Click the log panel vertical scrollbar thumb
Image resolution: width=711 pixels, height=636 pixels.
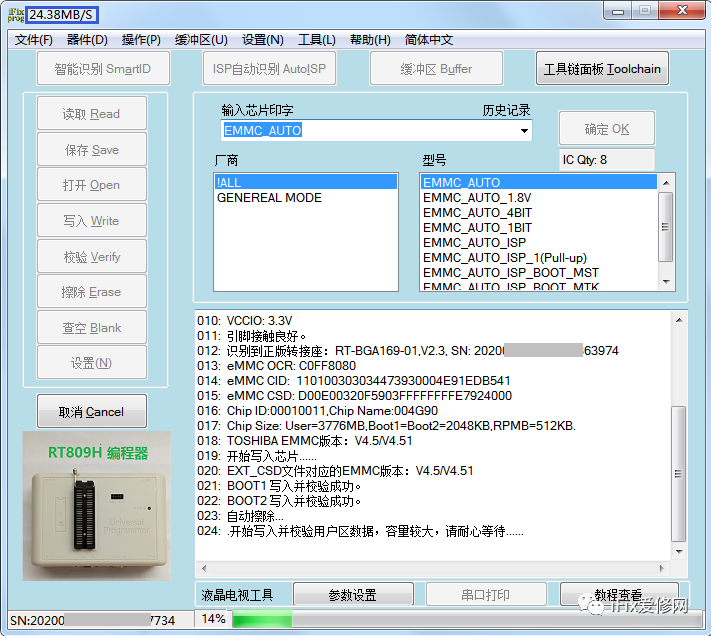tap(679, 474)
